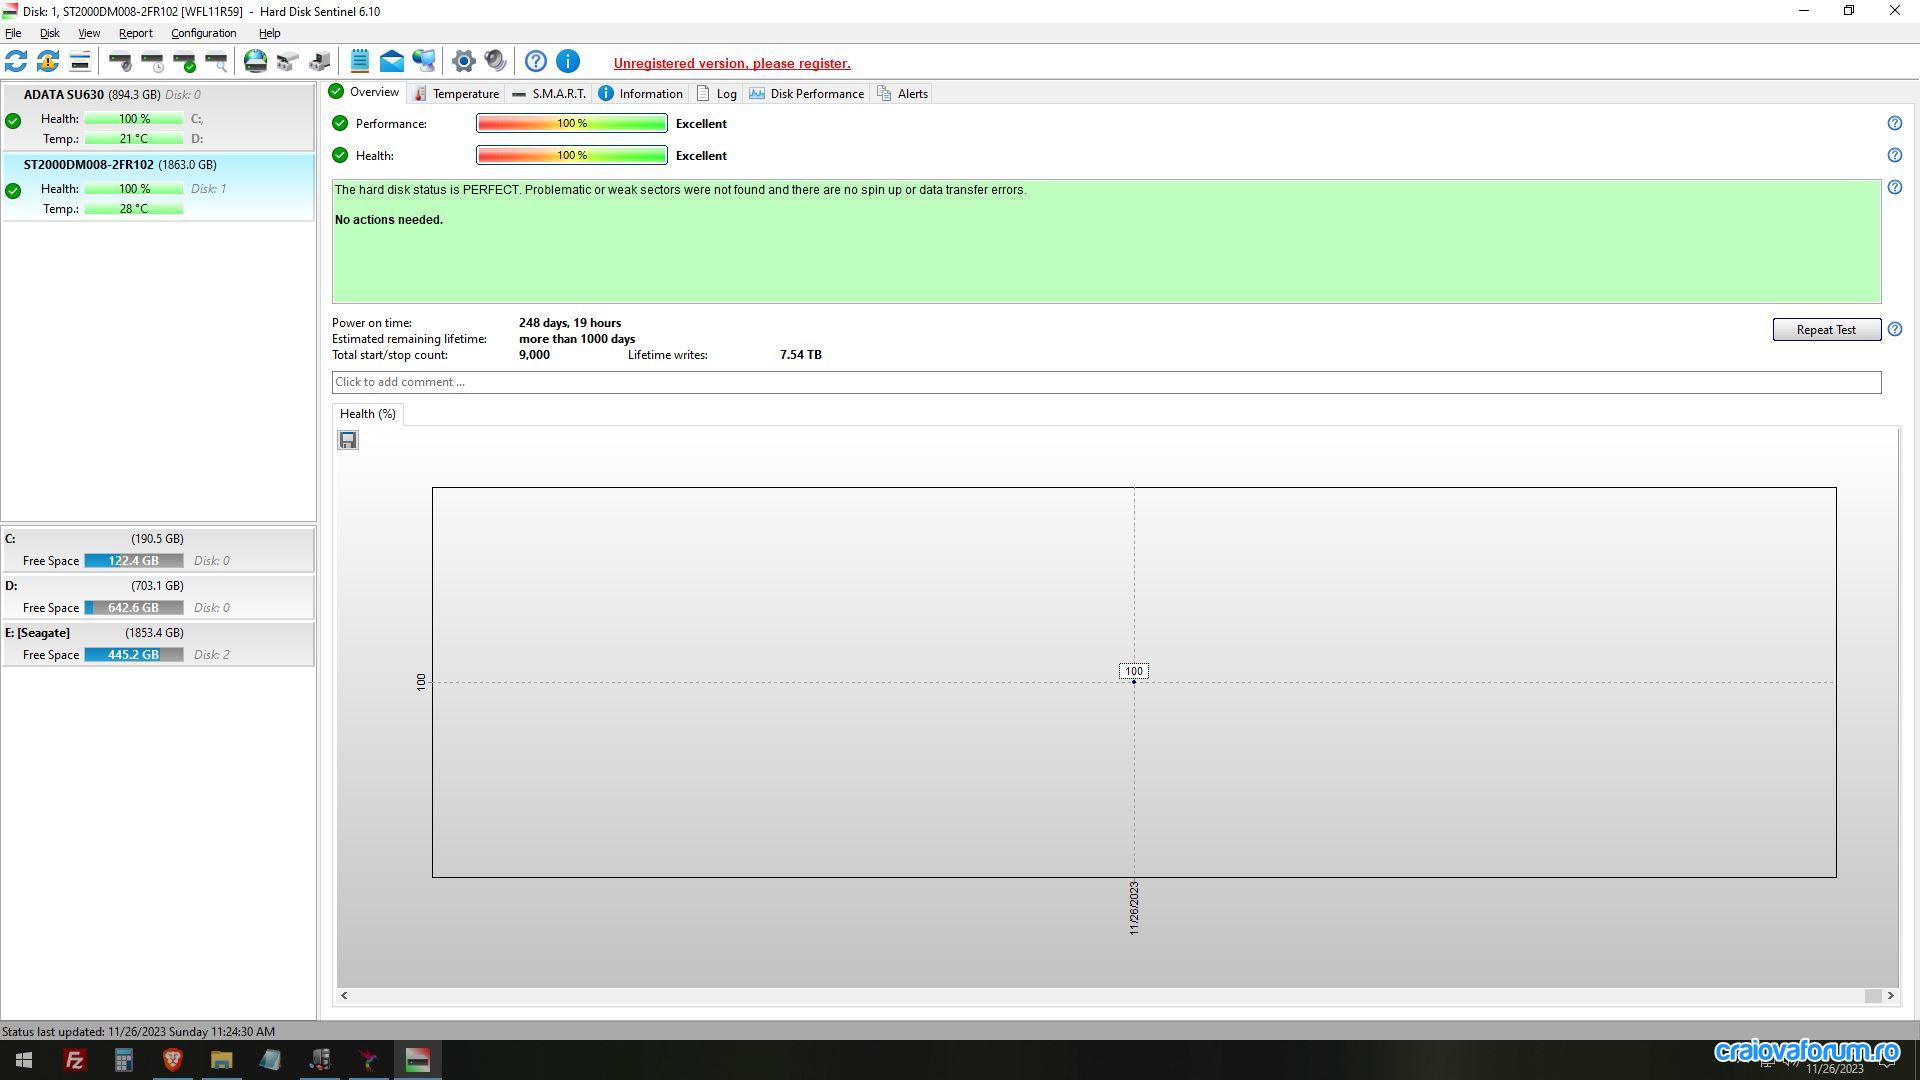Open File Explorer from the taskbar

[x=221, y=1060]
